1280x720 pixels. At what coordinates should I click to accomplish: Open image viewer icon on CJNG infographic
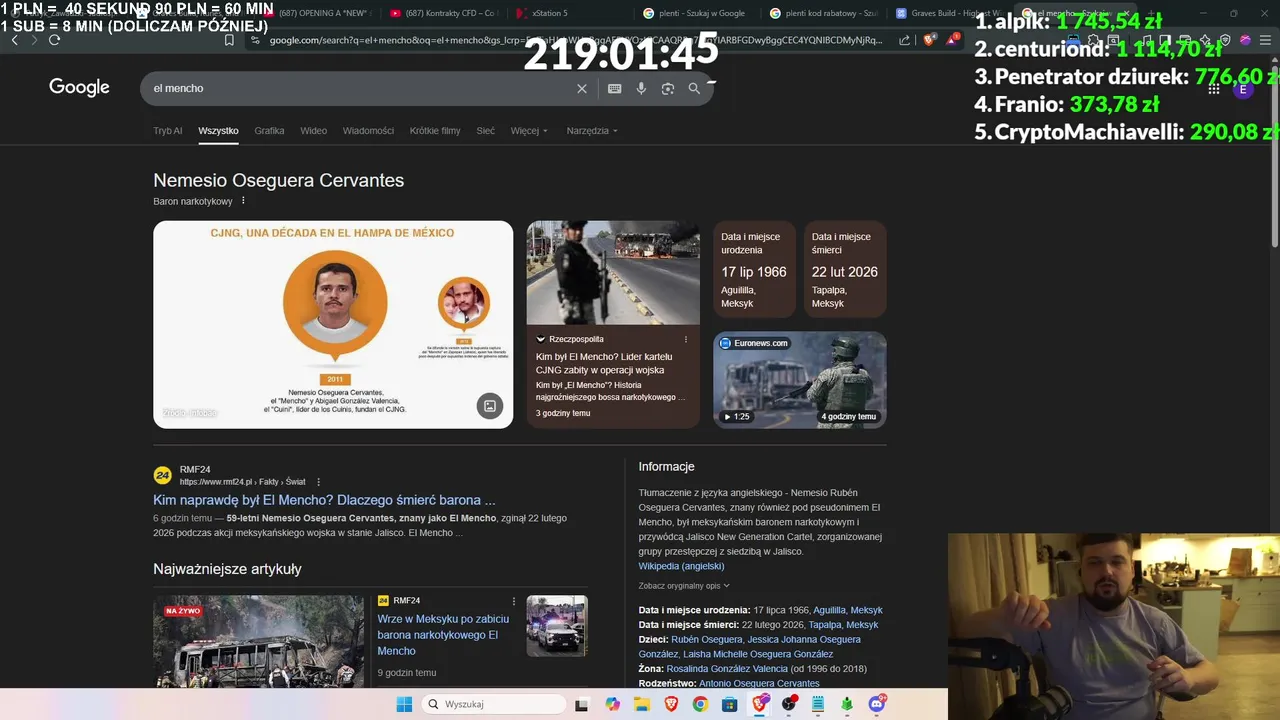(x=489, y=405)
